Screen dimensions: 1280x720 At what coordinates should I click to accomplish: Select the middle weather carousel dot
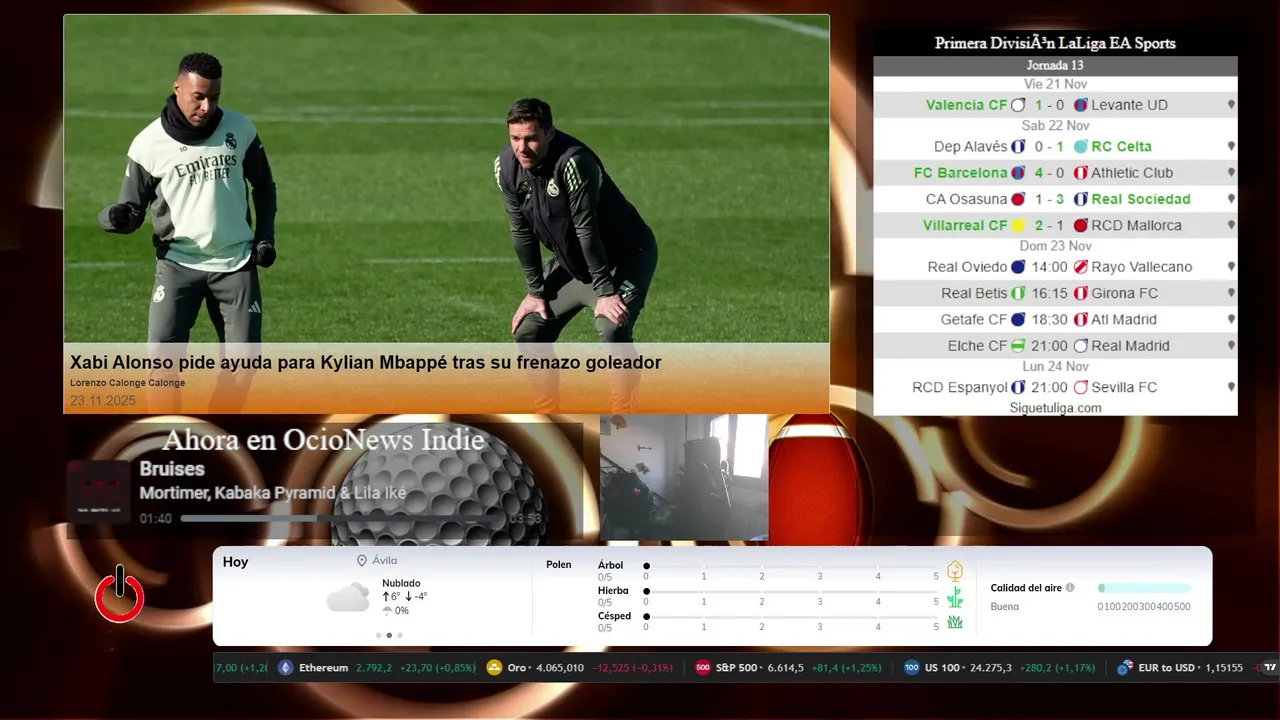coord(389,635)
